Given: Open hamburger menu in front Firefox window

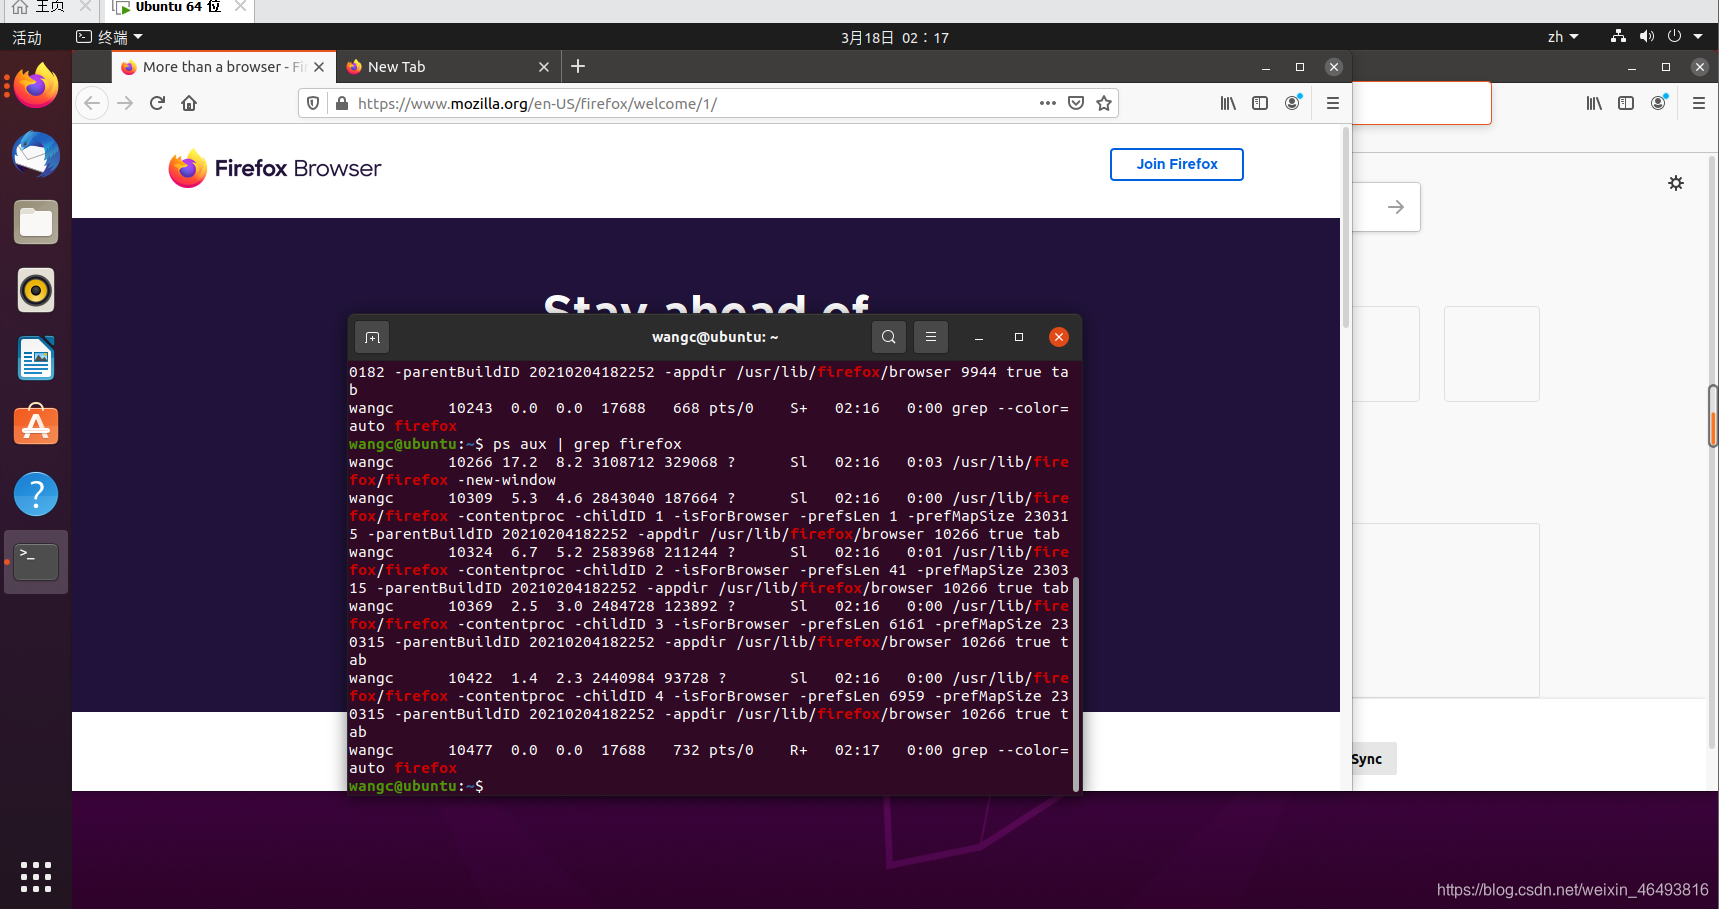Looking at the screenshot, I should (x=1332, y=103).
